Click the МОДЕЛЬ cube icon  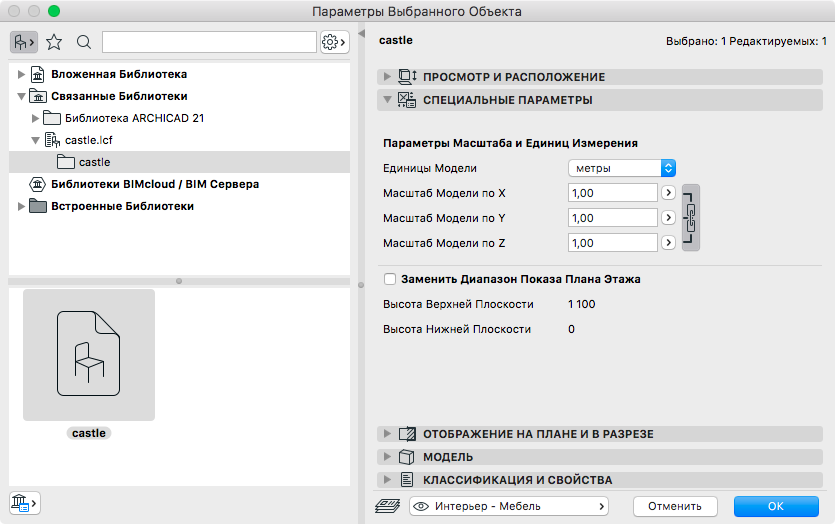tap(407, 457)
